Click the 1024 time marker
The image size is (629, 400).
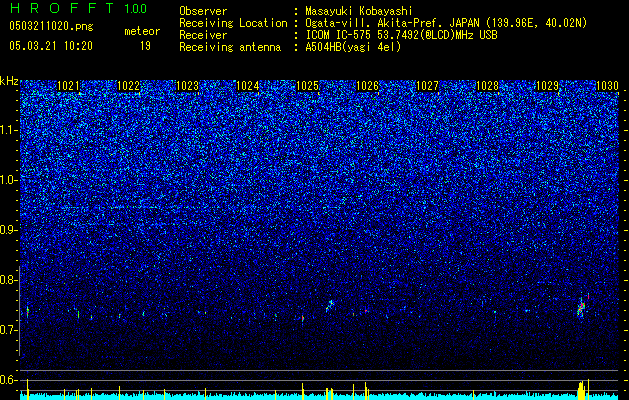click(248, 86)
